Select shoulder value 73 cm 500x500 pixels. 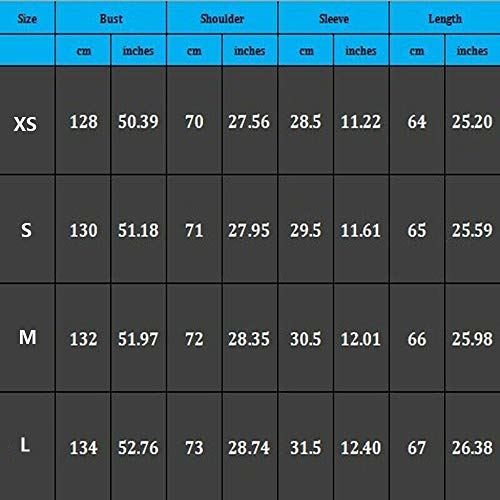tap(194, 448)
